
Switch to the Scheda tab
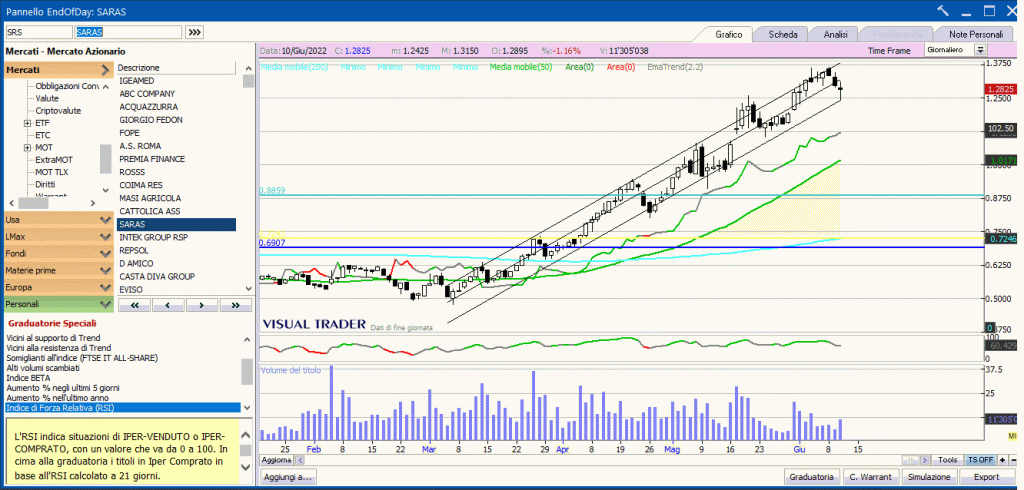[x=782, y=34]
